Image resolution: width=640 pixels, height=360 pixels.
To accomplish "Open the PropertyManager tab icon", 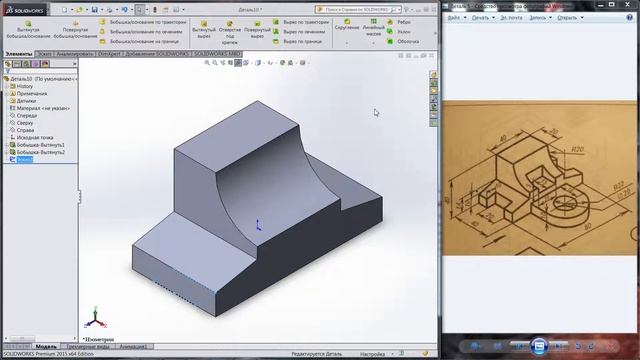I will coord(17,64).
